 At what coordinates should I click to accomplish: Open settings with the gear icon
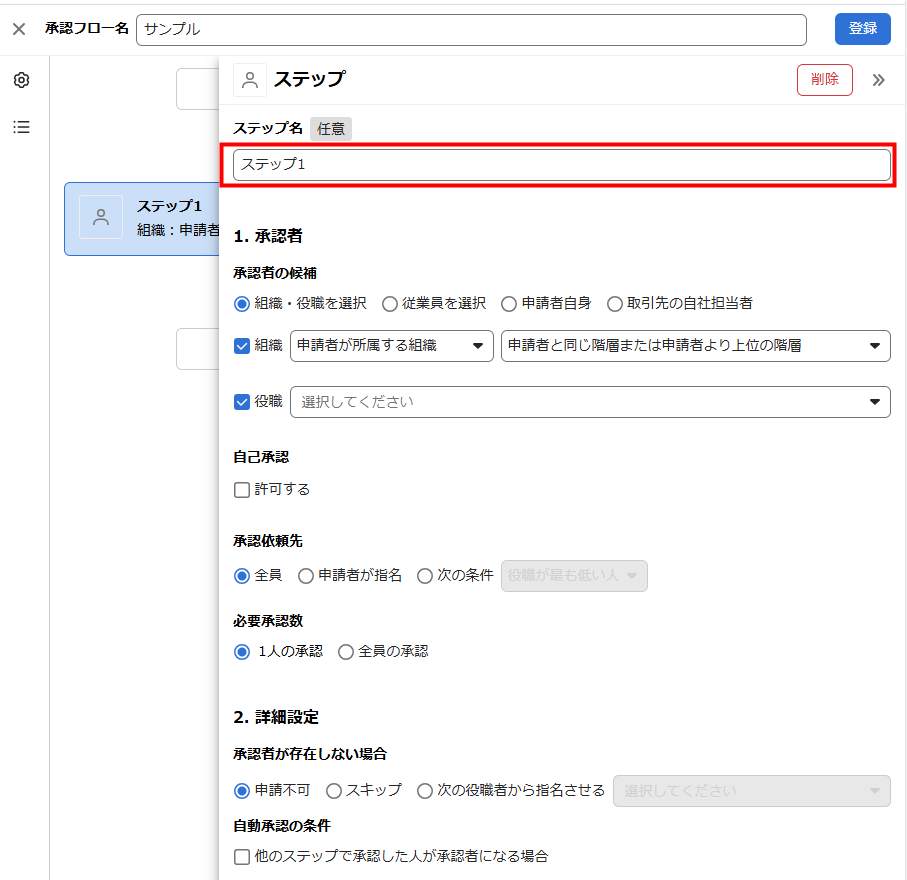click(21, 80)
